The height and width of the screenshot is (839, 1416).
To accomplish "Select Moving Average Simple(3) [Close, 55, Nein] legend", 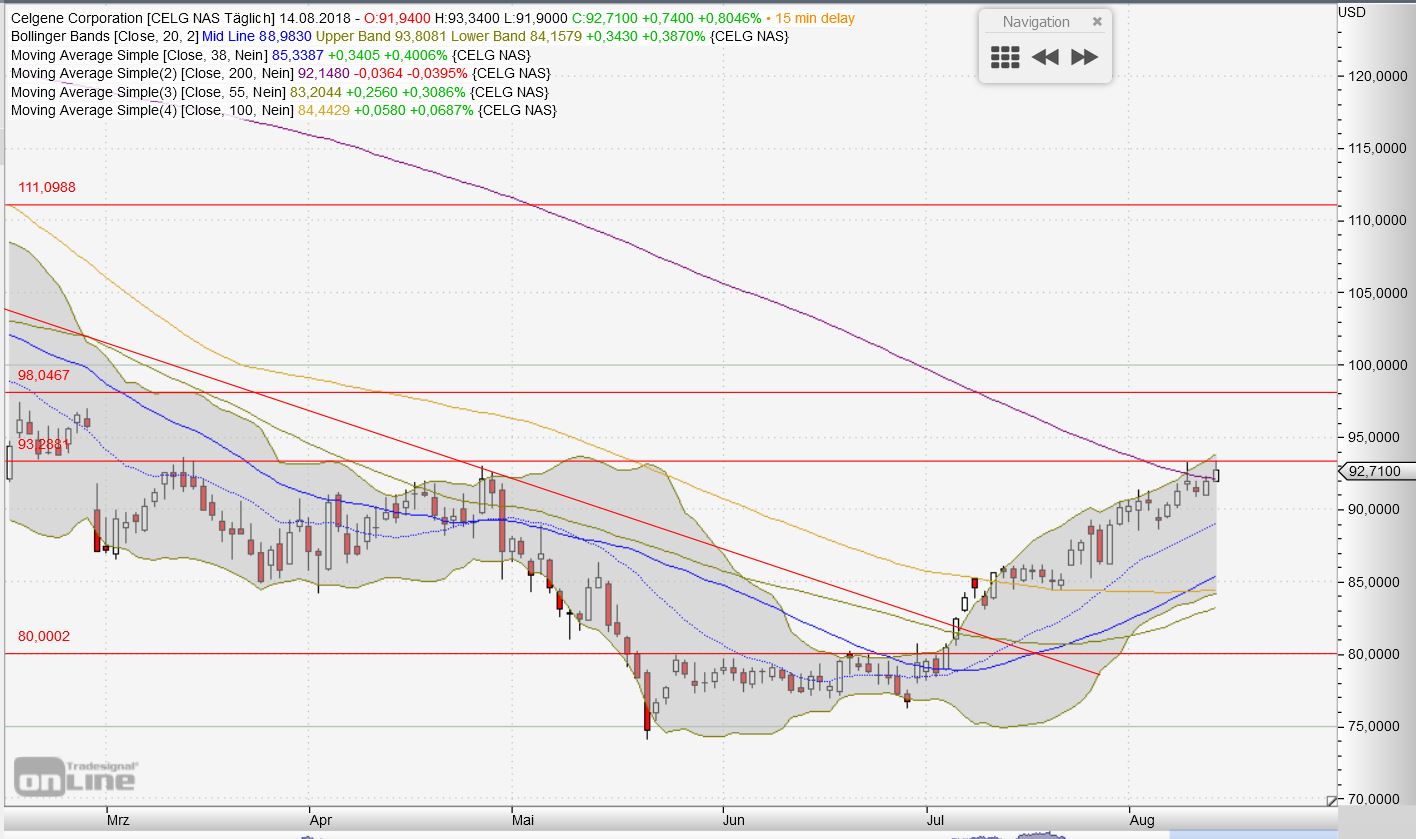I will [x=148, y=92].
